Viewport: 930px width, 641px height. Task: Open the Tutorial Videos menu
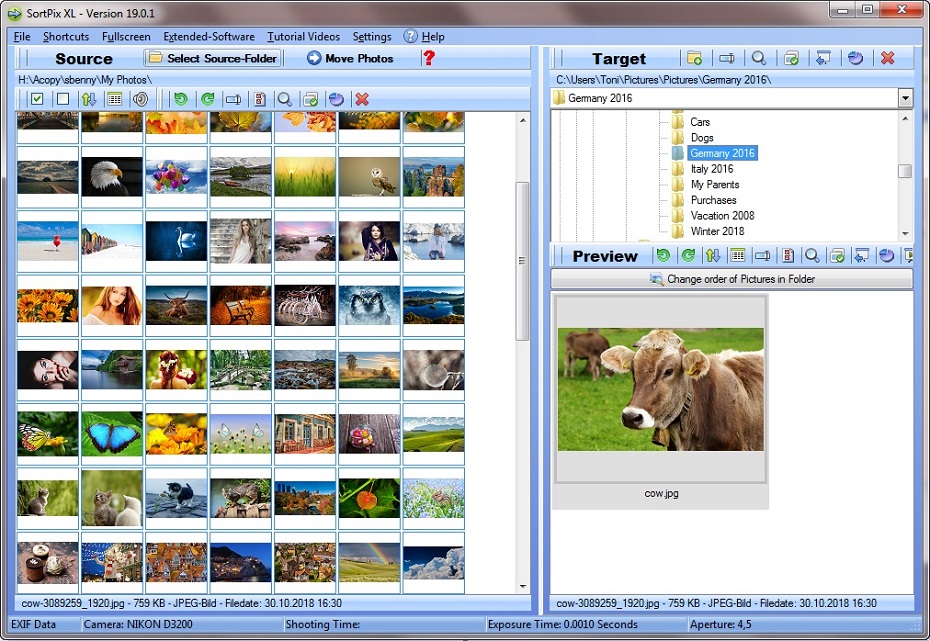(x=303, y=36)
